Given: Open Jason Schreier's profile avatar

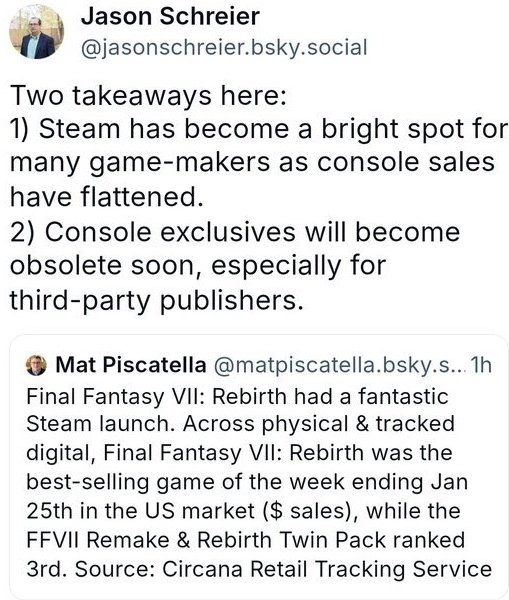Looking at the screenshot, I should [x=36, y=32].
